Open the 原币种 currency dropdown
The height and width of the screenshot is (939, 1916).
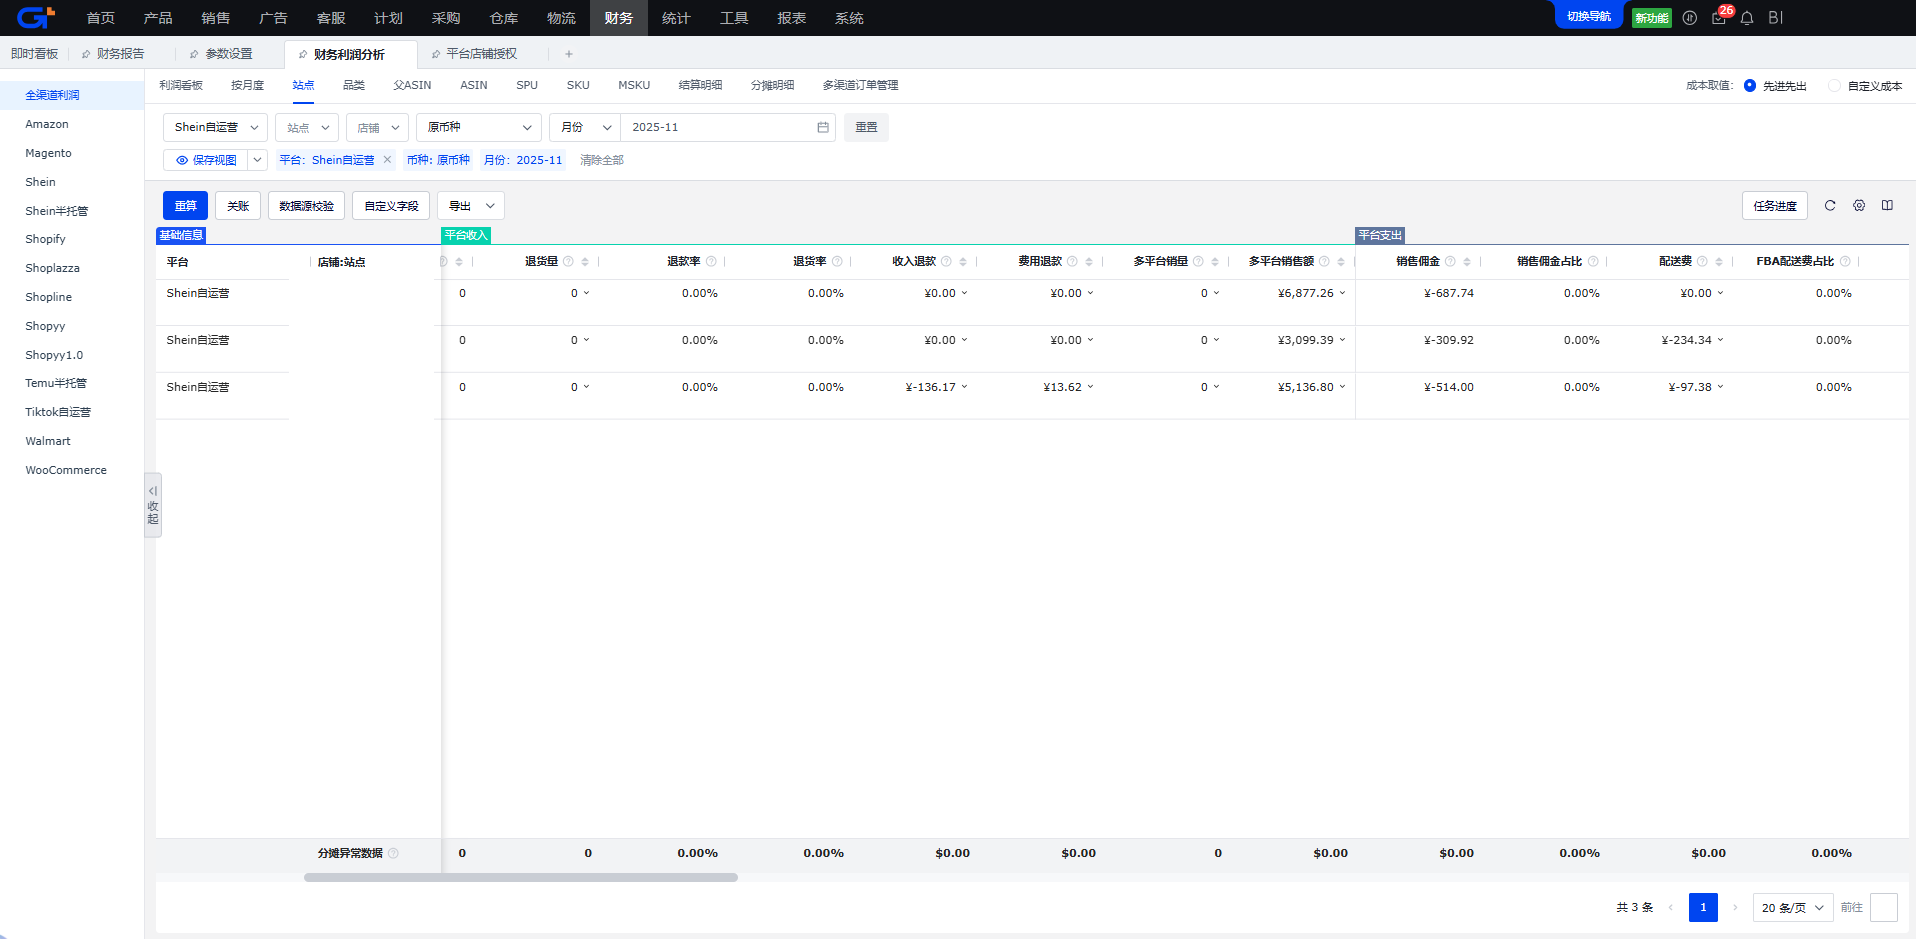pyautogui.click(x=478, y=127)
